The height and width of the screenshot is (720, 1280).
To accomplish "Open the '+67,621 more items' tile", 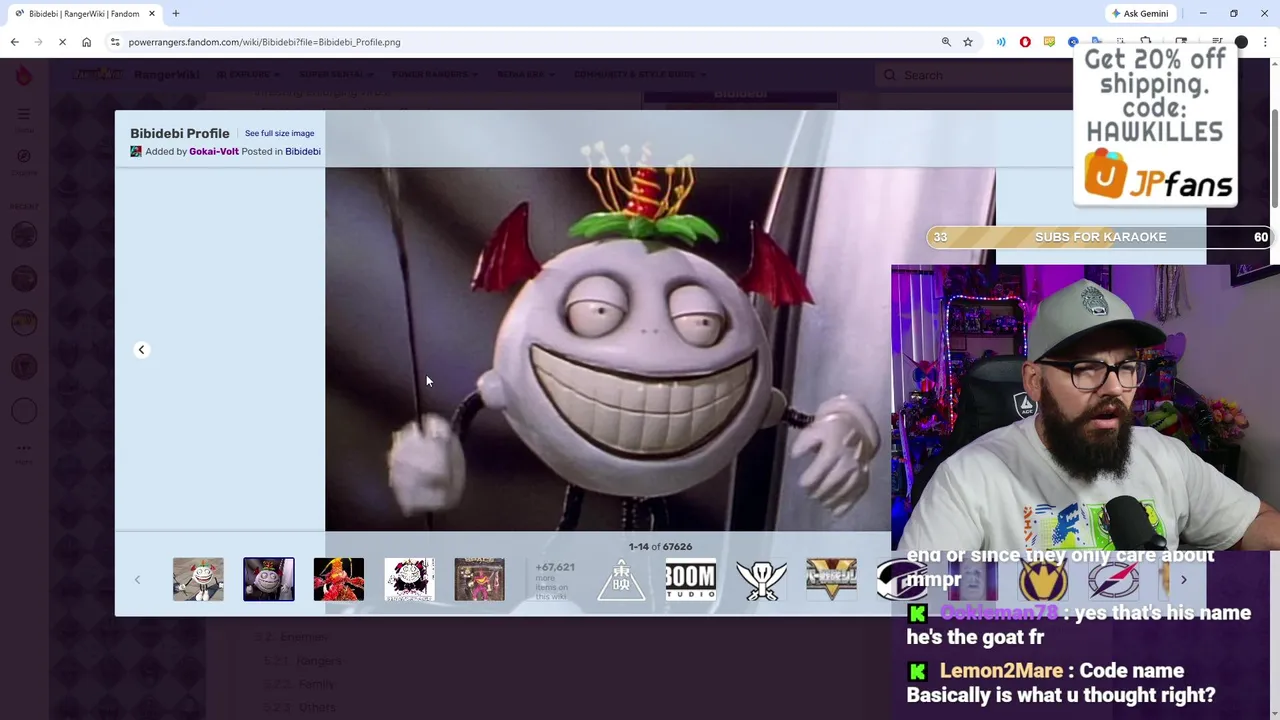I will (553, 580).
